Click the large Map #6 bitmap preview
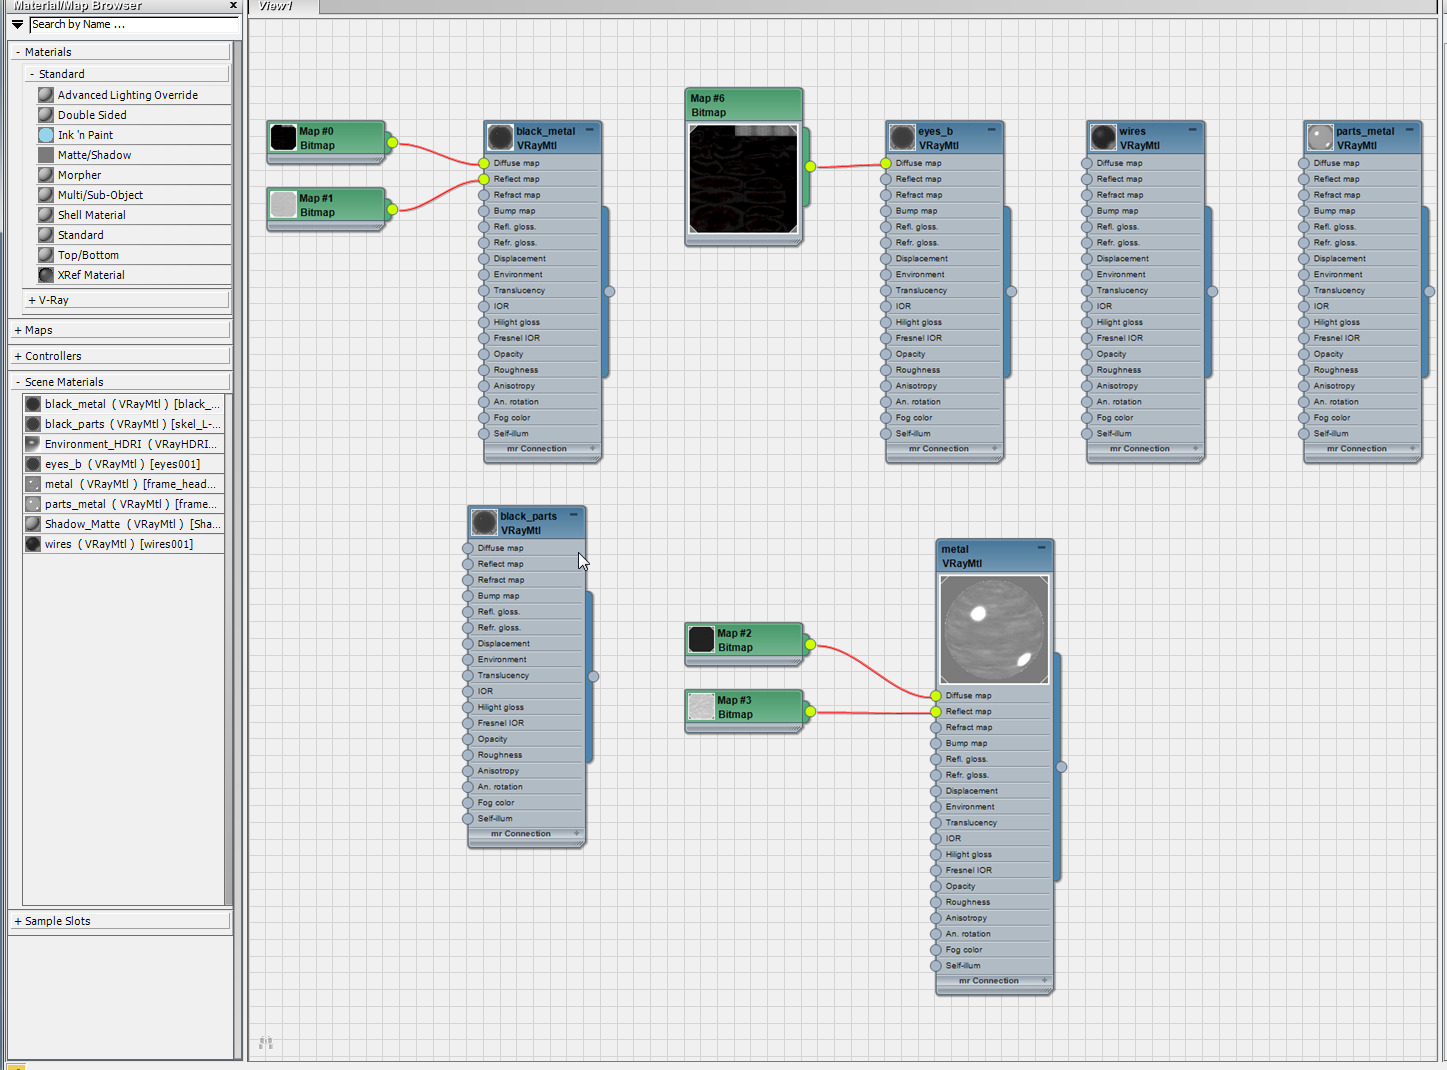 (x=743, y=179)
